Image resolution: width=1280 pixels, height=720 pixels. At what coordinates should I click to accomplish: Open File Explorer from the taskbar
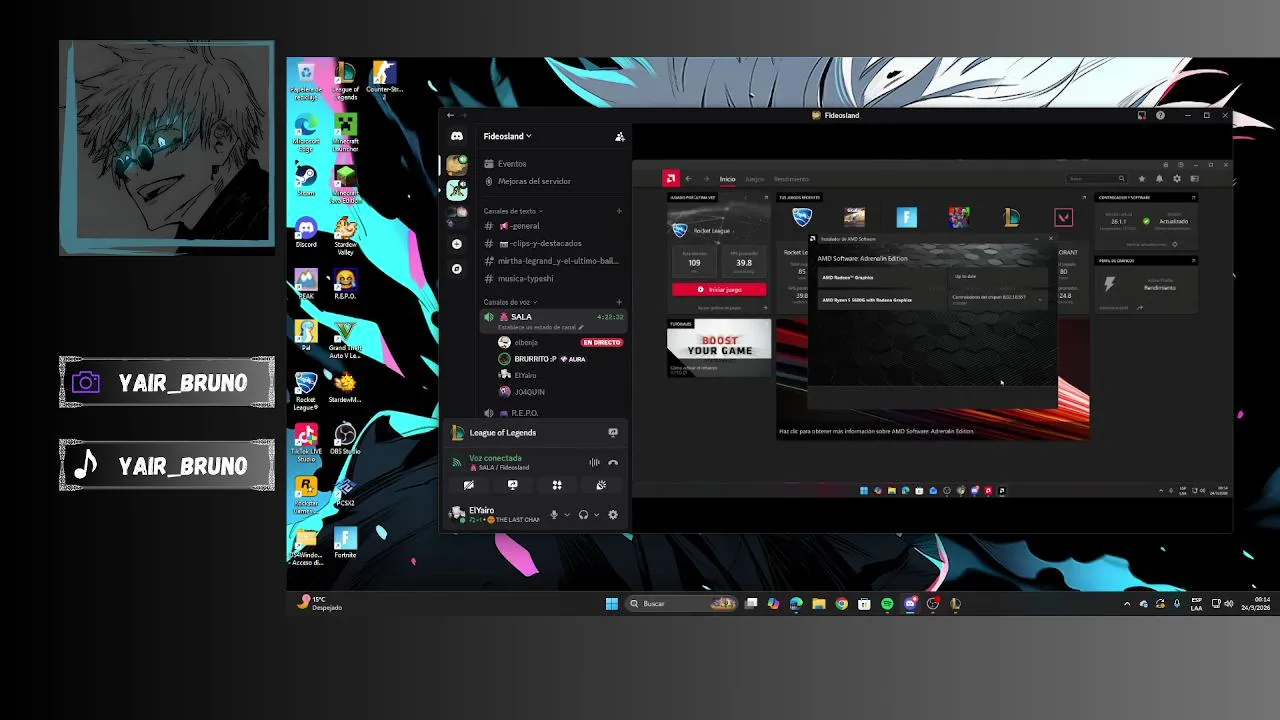coord(818,604)
